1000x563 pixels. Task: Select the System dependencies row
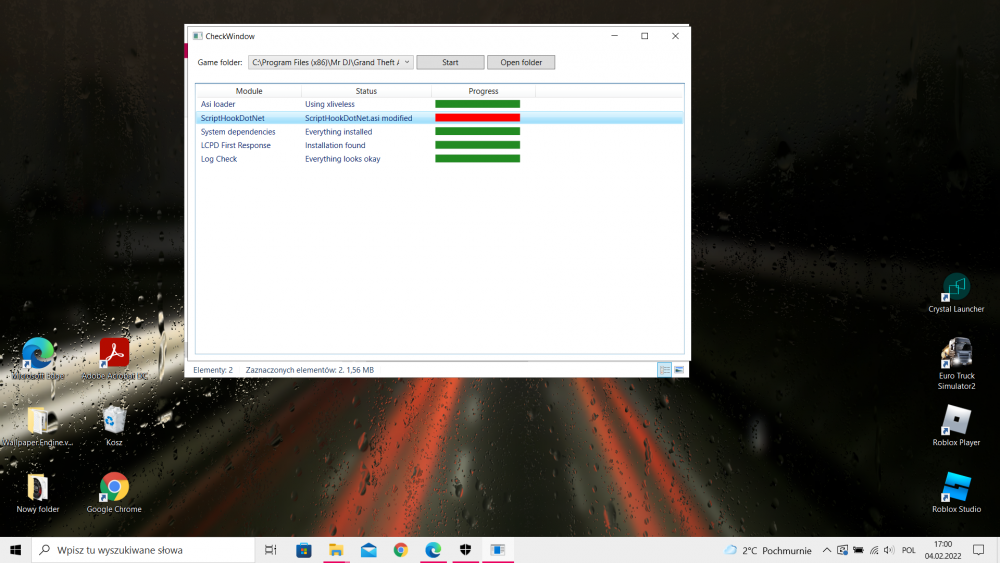(439, 132)
